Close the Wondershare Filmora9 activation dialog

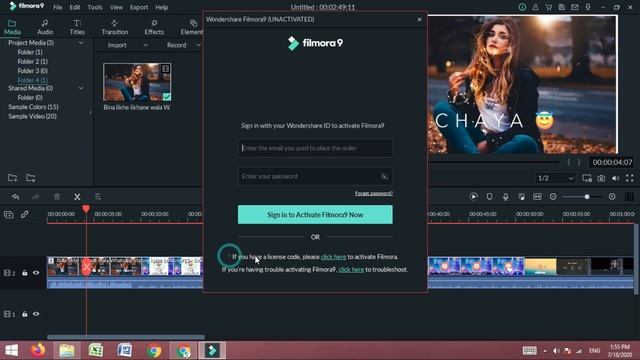click(x=419, y=19)
